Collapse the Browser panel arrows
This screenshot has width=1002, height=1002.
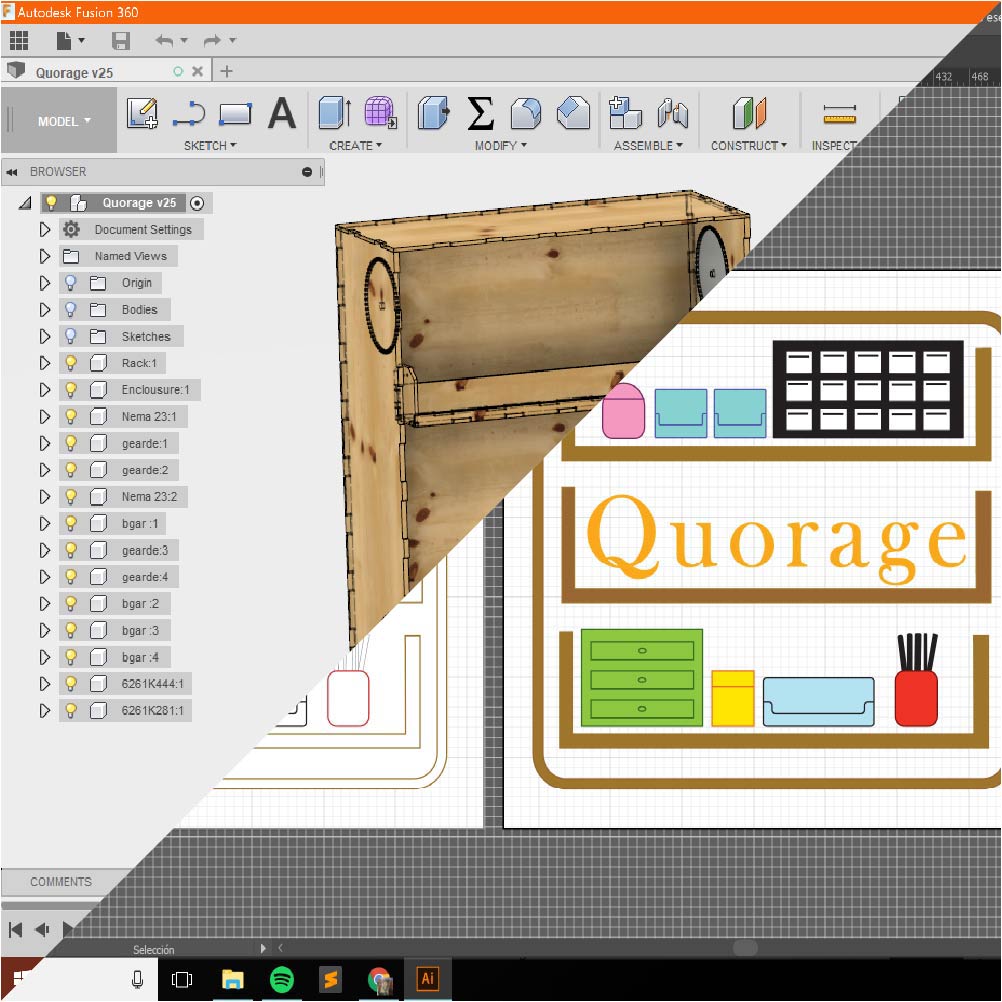tap(12, 172)
